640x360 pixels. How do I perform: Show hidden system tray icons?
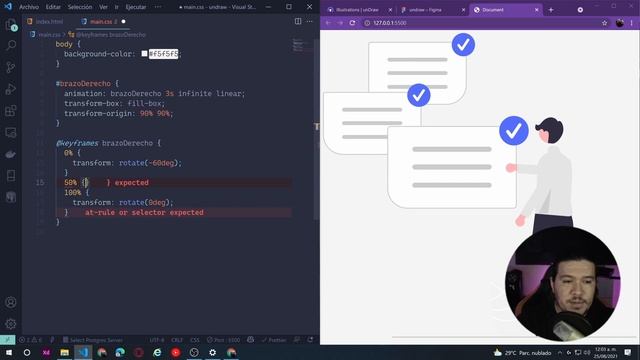click(560, 353)
